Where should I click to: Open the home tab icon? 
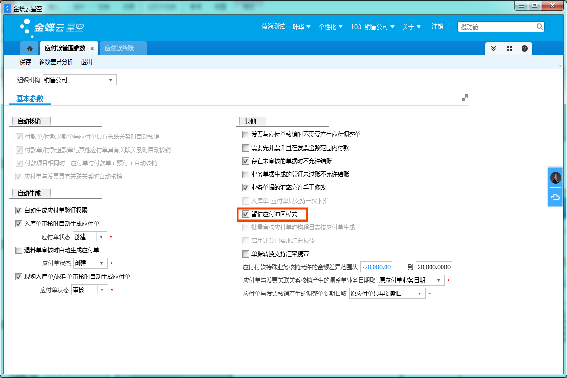coord(30,48)
